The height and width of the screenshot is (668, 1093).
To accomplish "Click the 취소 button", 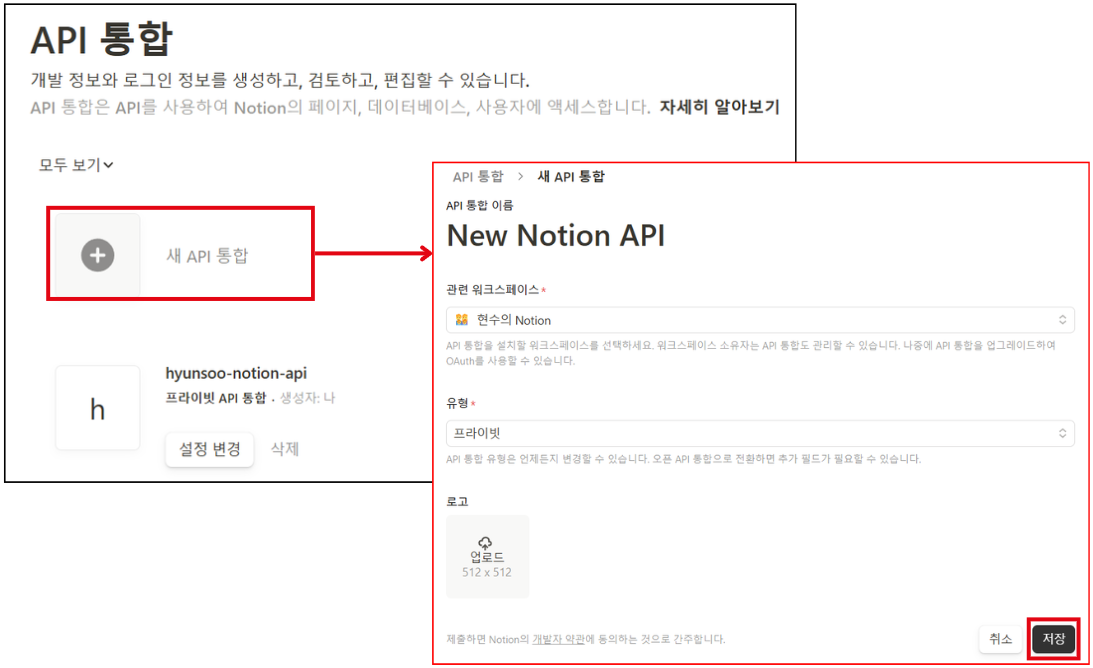I will [x=1000, y=639].
